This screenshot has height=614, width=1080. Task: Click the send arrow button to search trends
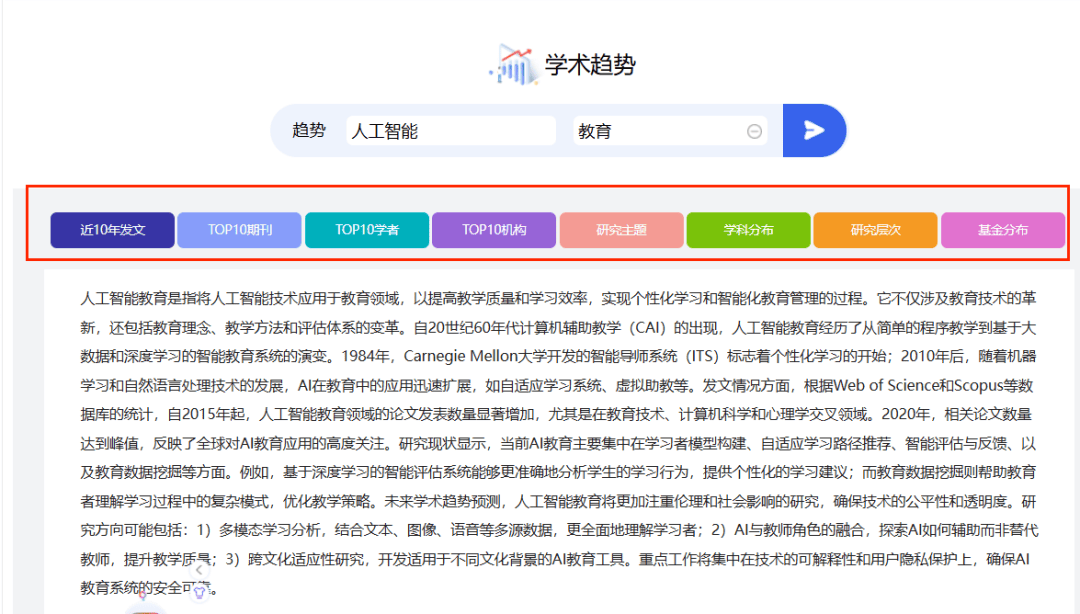[x=814, y=130]
